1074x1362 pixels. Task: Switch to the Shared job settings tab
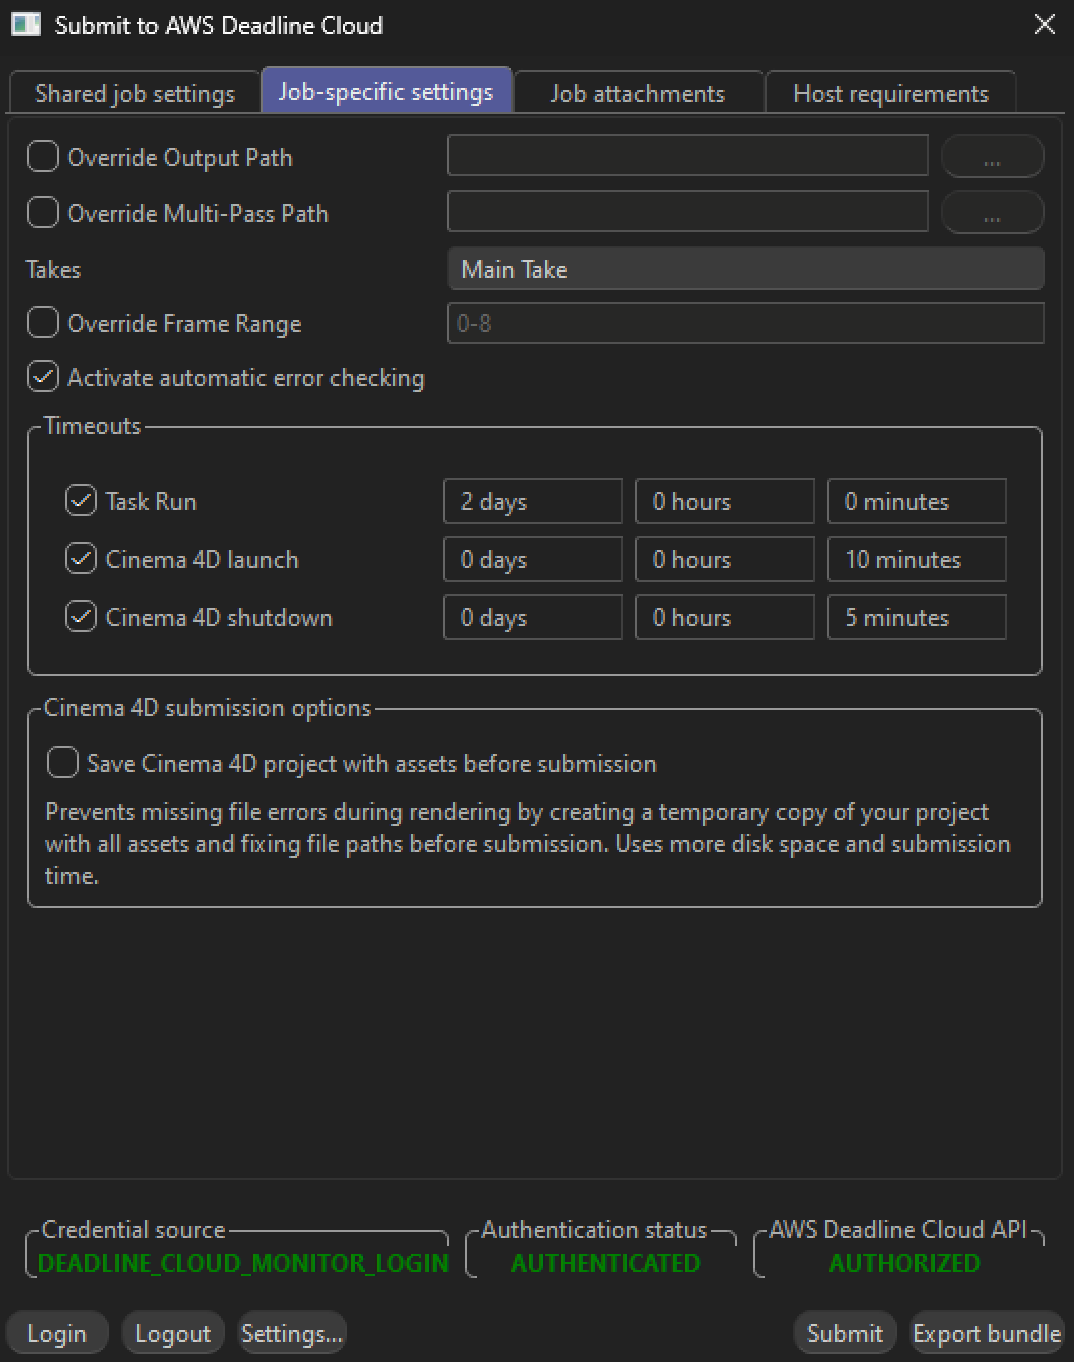pos(134,93)
